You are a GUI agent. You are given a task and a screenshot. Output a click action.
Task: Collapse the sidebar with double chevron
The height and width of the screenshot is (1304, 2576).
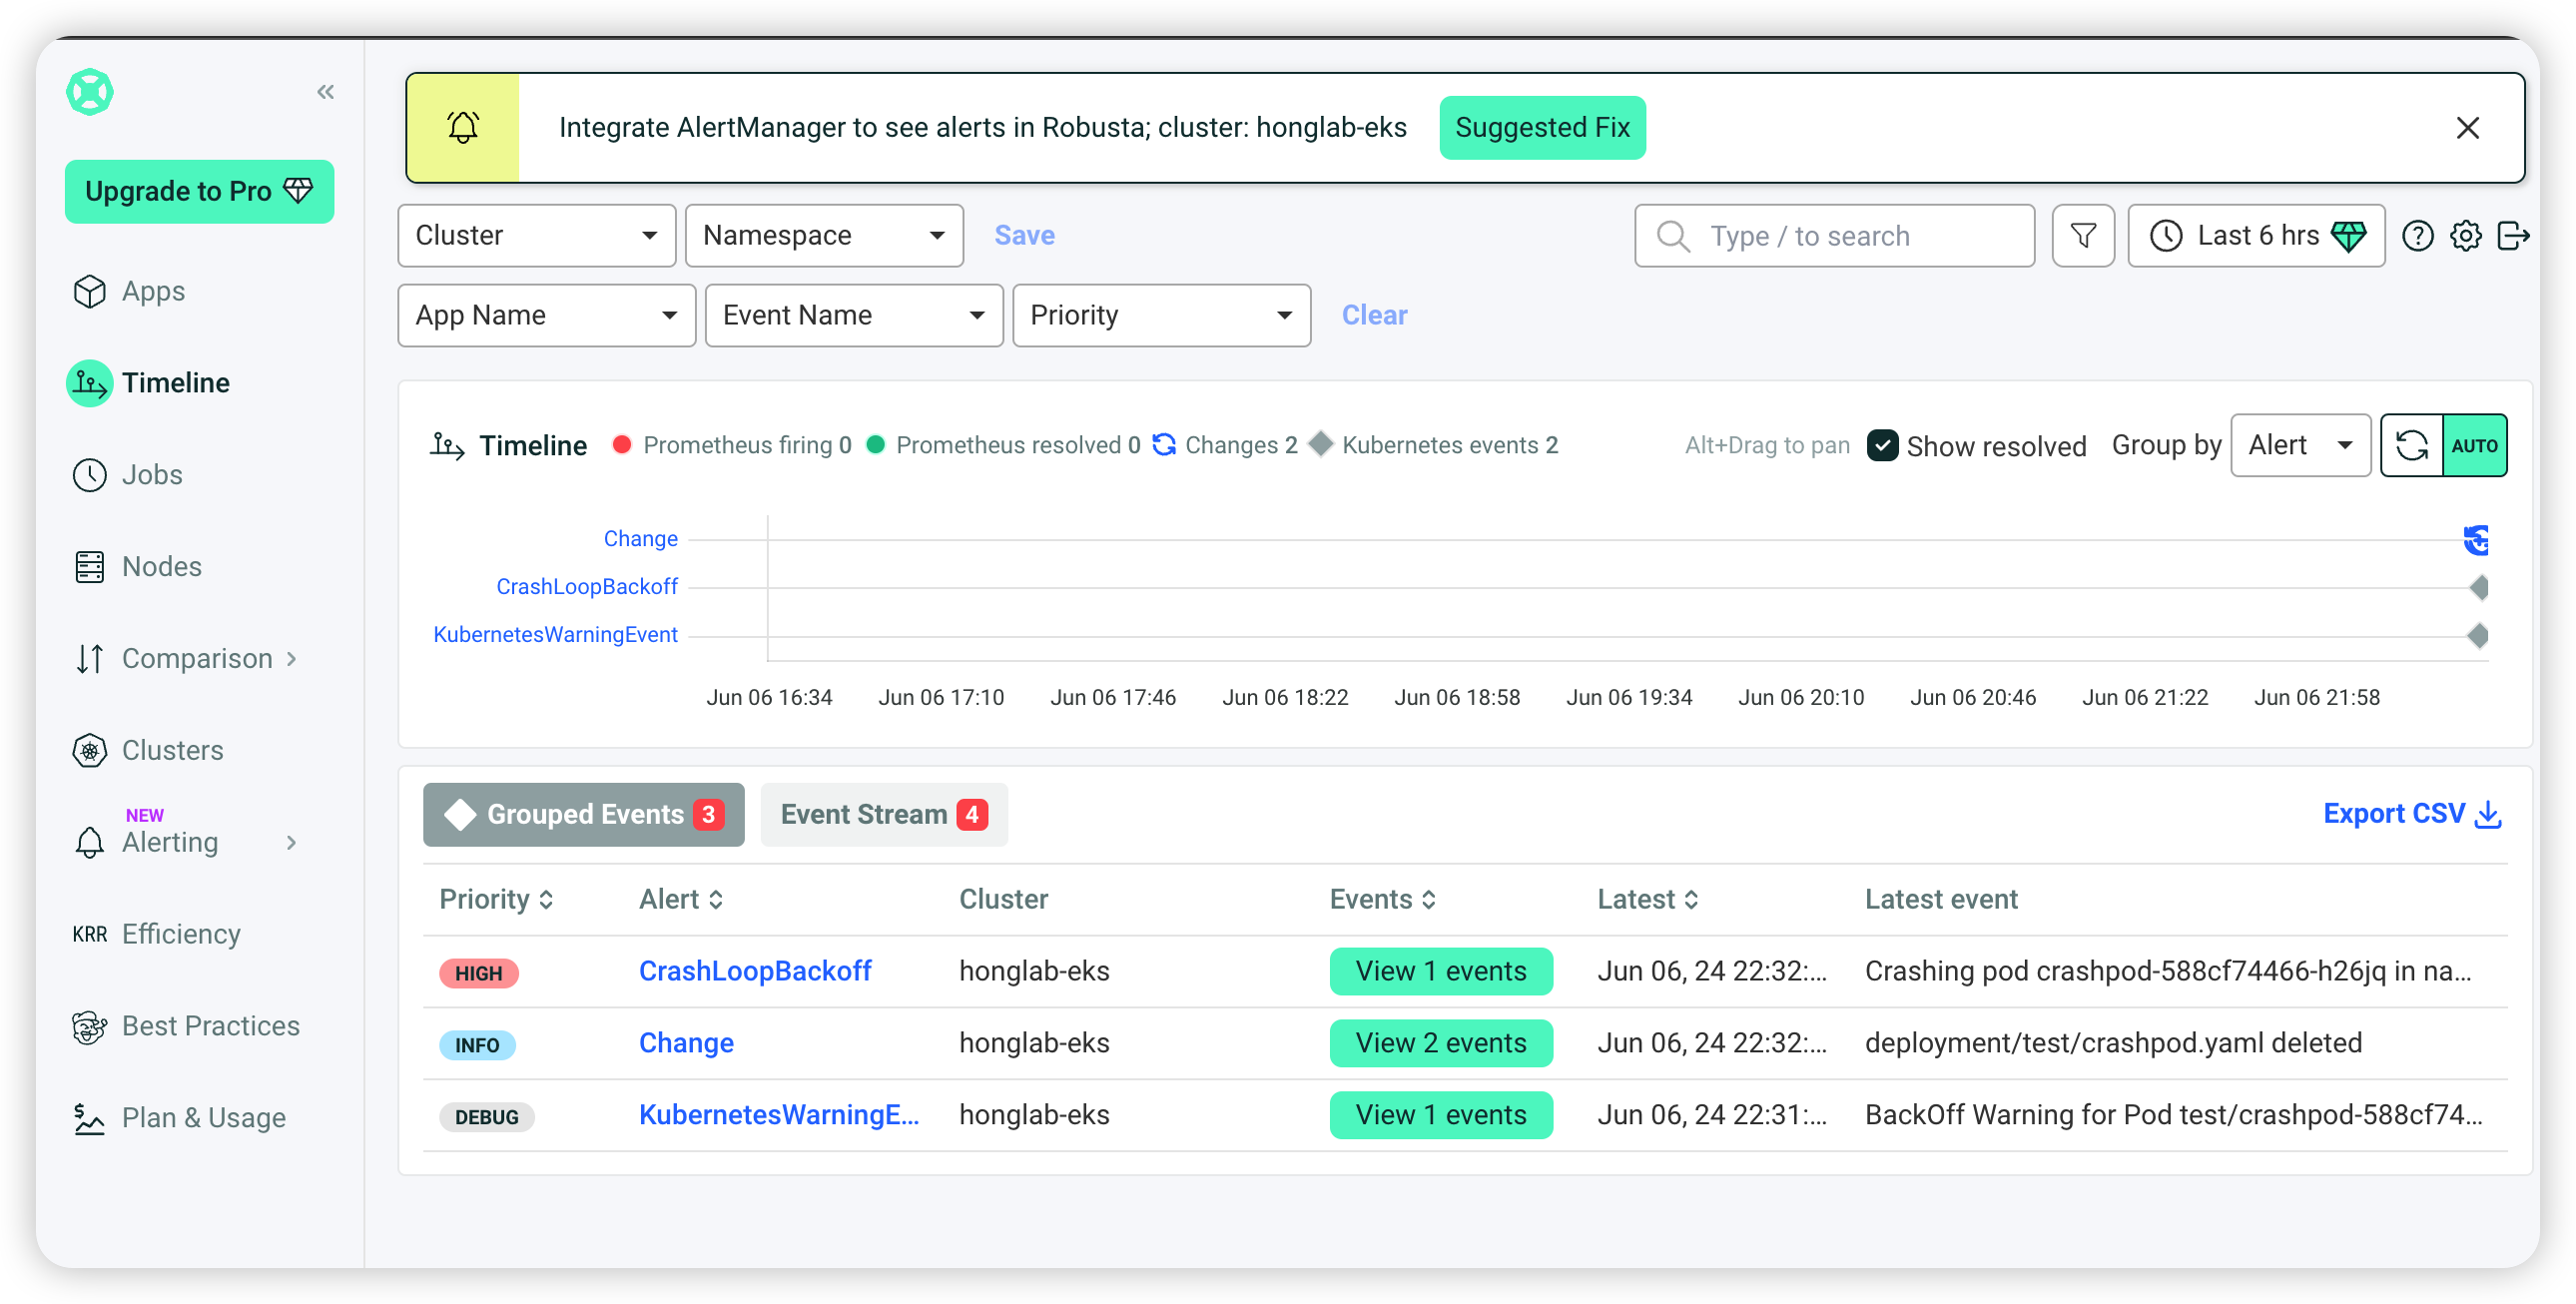point(325,92)
